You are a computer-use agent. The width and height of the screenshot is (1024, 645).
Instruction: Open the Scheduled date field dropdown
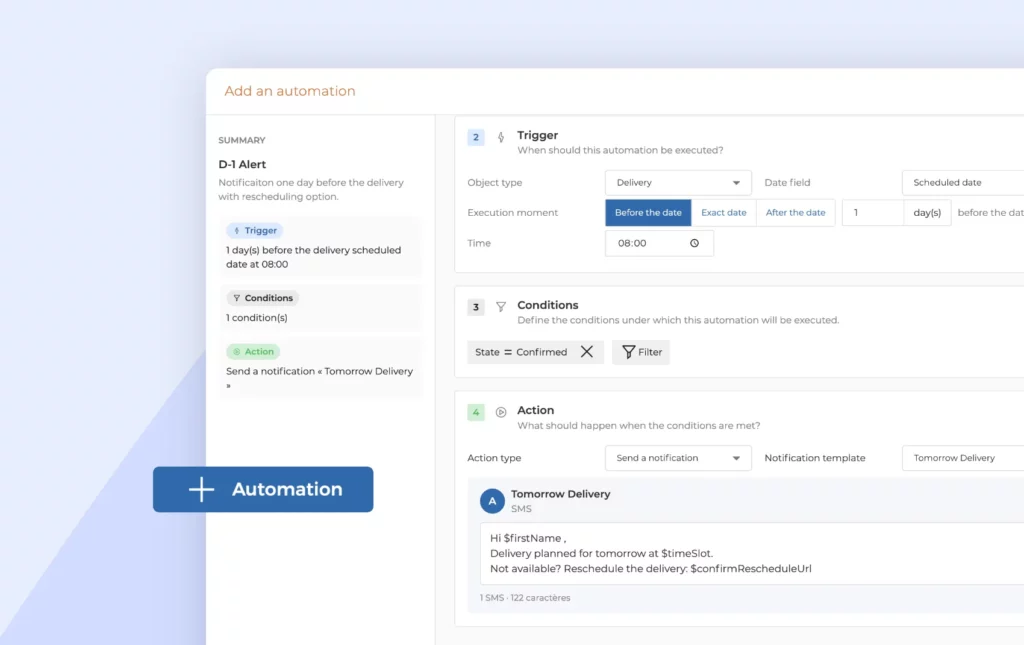pyautogui.click(x=963, y=183)
